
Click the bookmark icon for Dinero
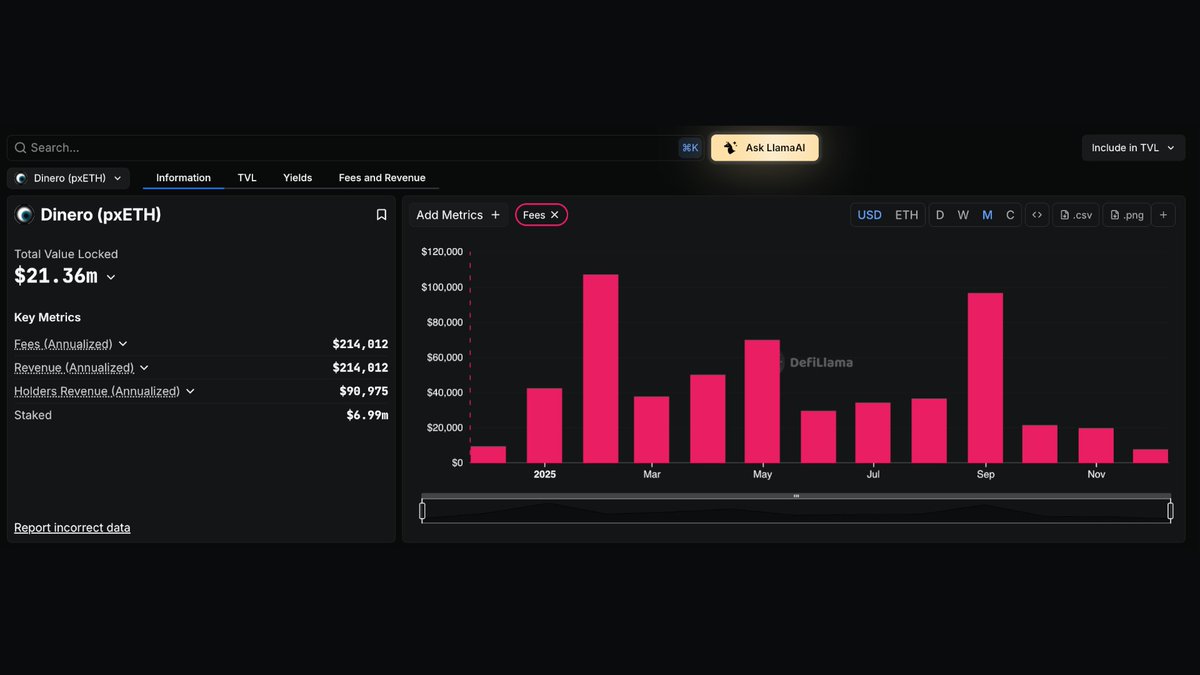tap(381, 215)
